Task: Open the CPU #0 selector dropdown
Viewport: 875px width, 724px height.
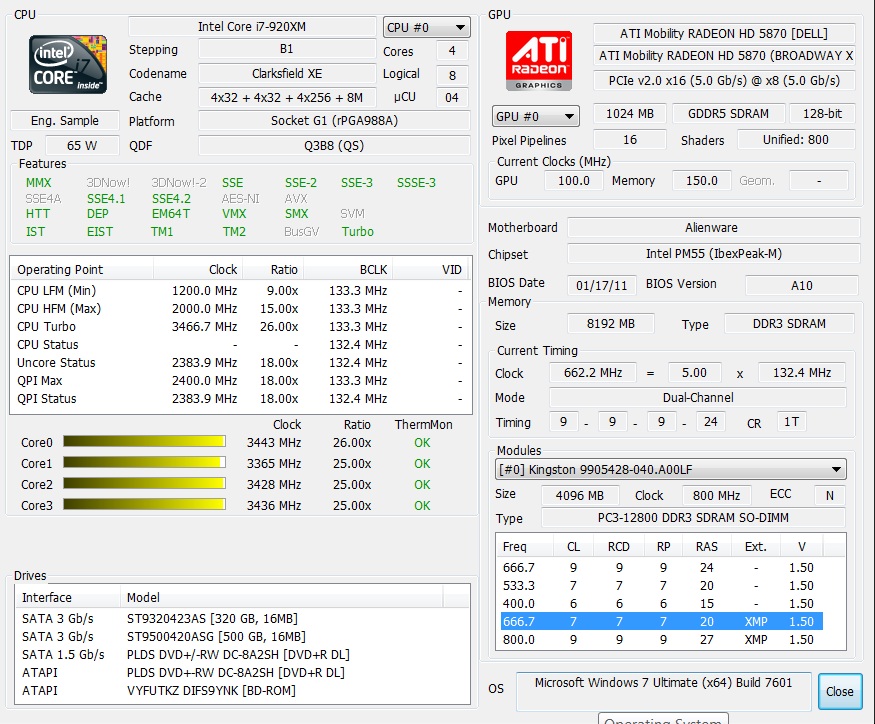Action: [x=426, y=27]
